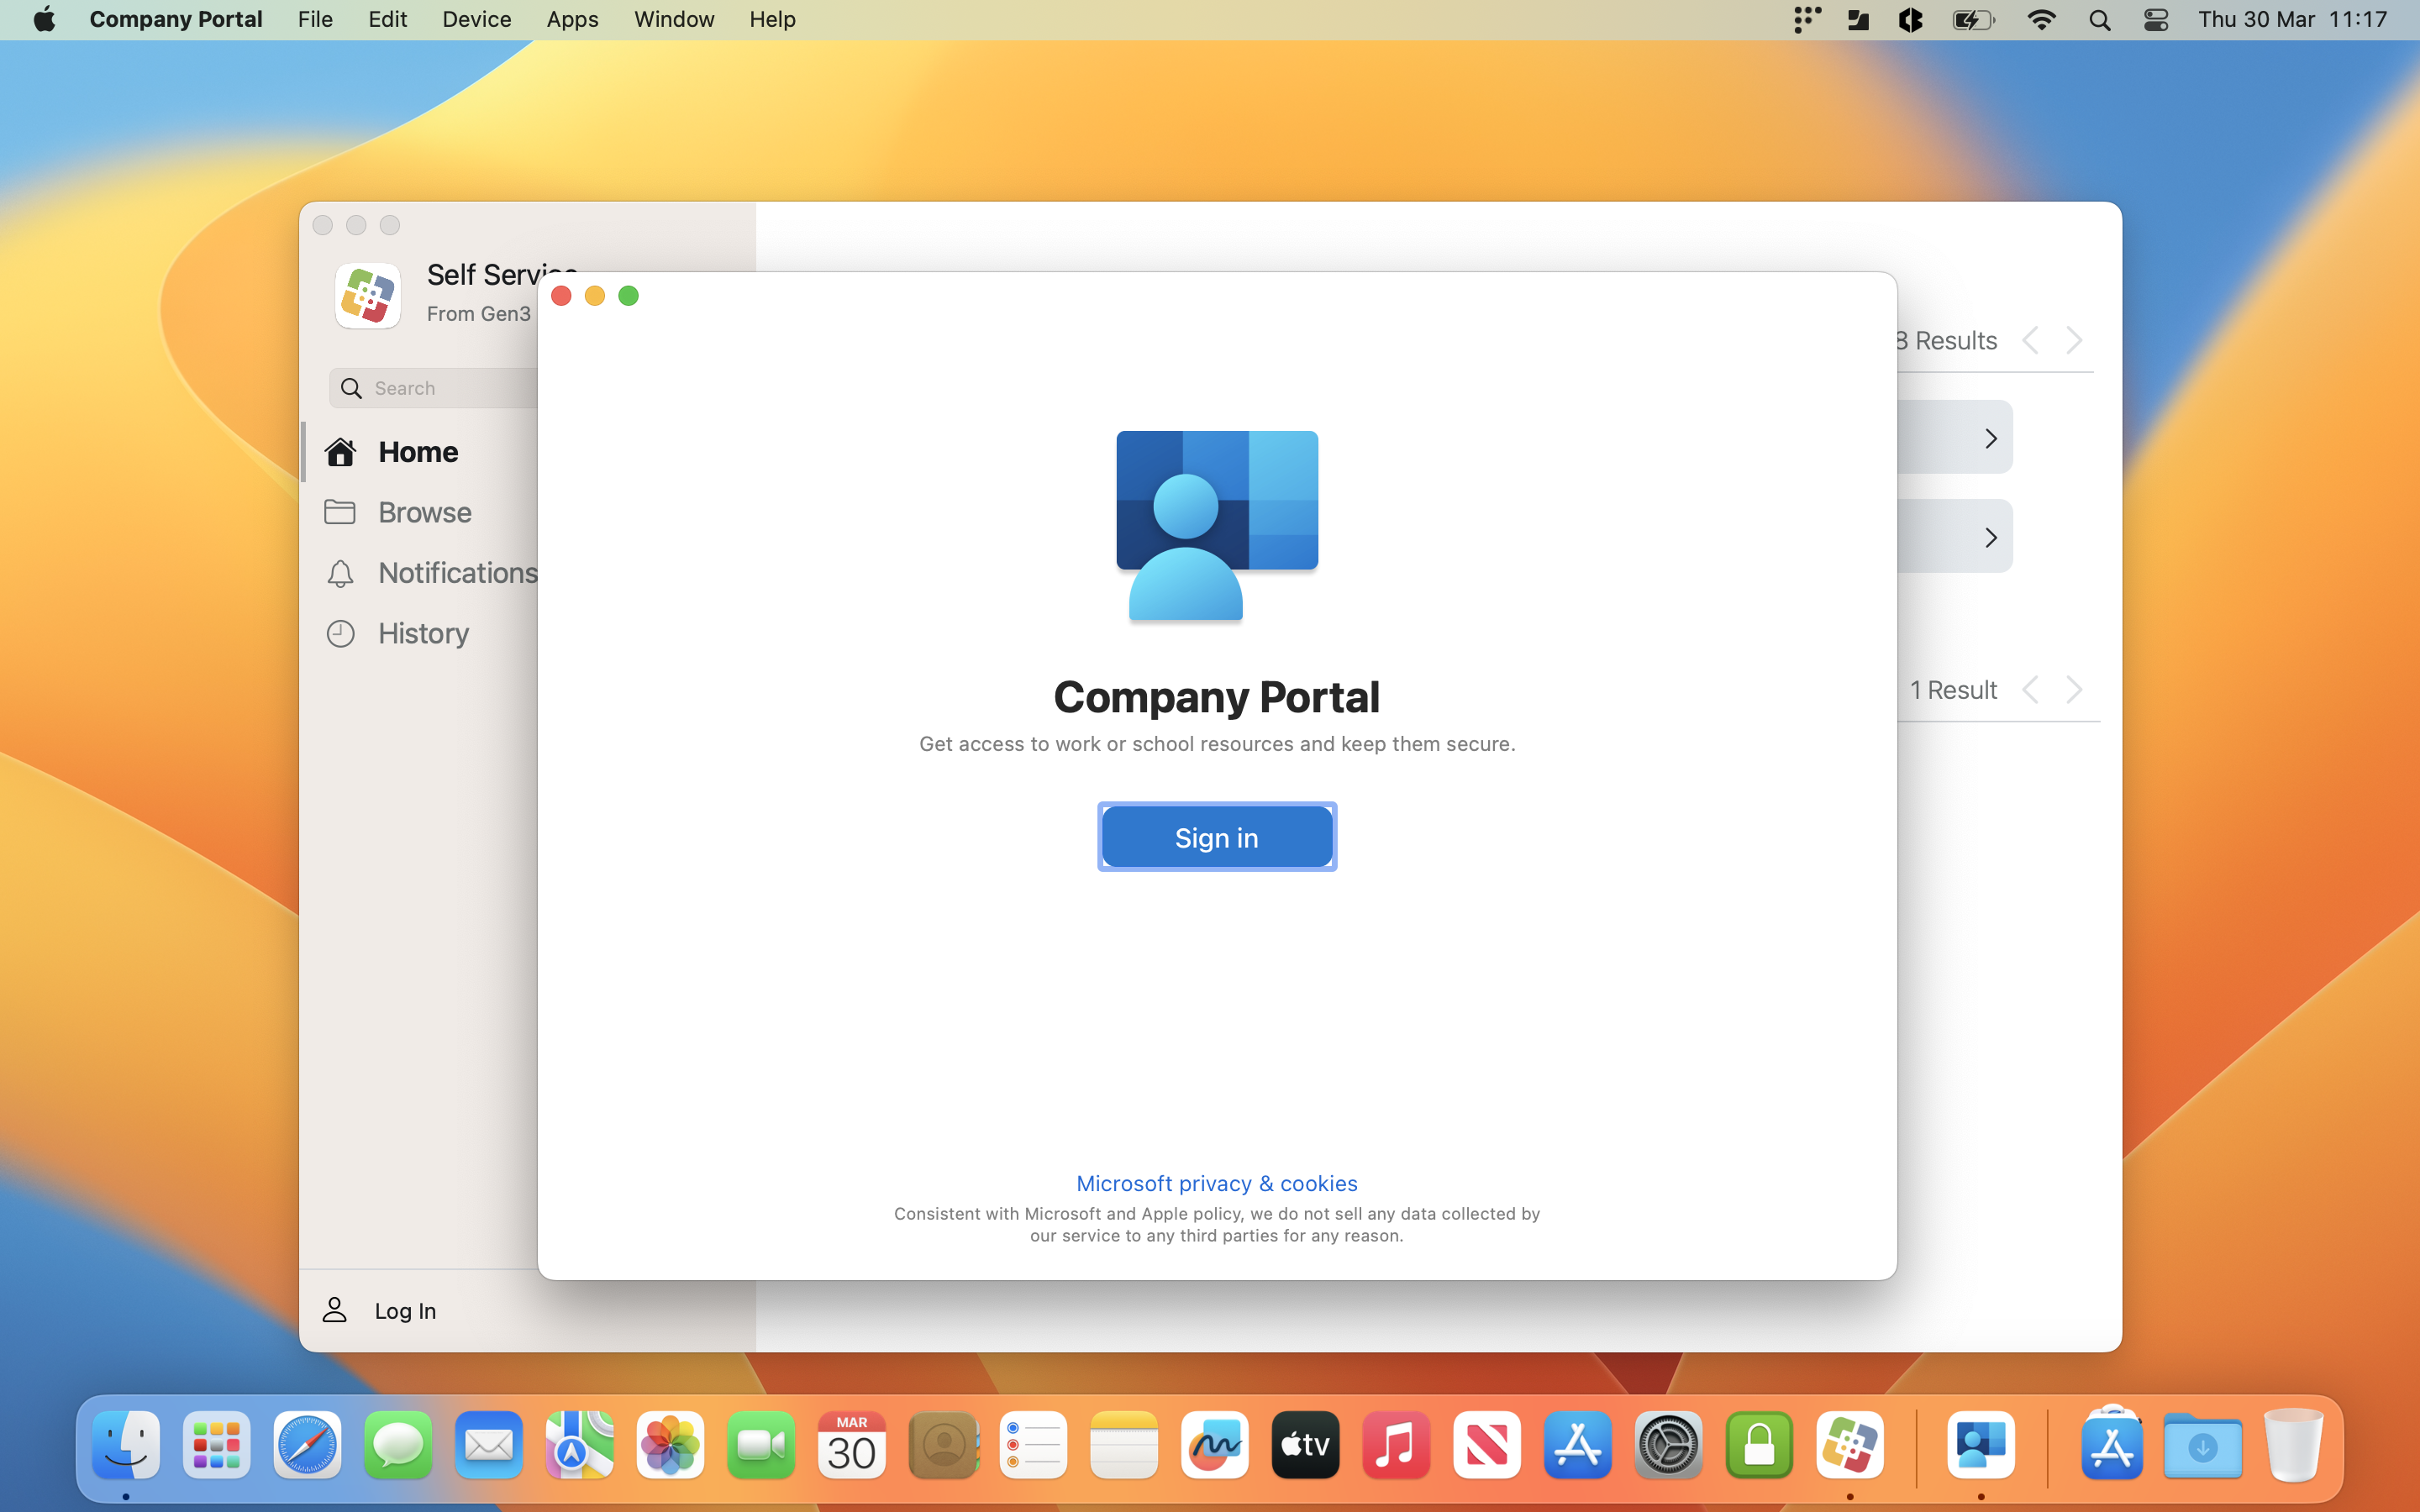Open Notes from the Dock

(x=1124, y=1445)
